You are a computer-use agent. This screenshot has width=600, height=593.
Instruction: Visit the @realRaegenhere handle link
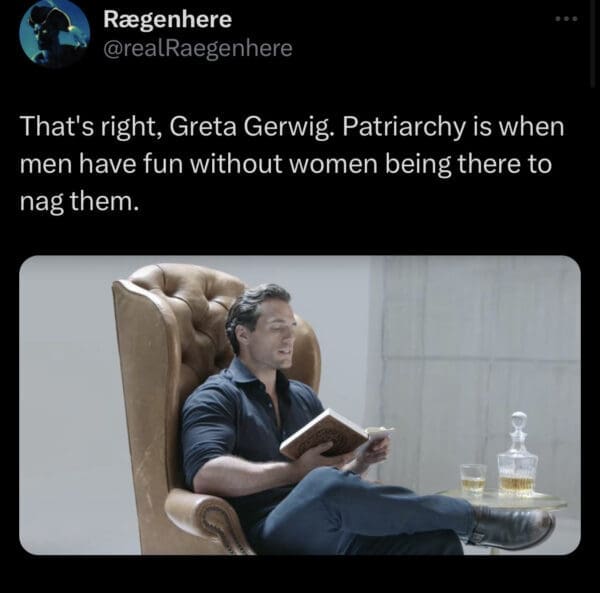198,49
